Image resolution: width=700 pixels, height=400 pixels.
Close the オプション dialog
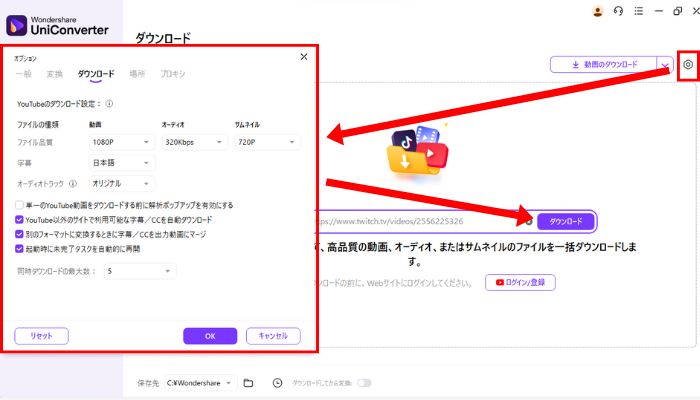click(304, 57)
